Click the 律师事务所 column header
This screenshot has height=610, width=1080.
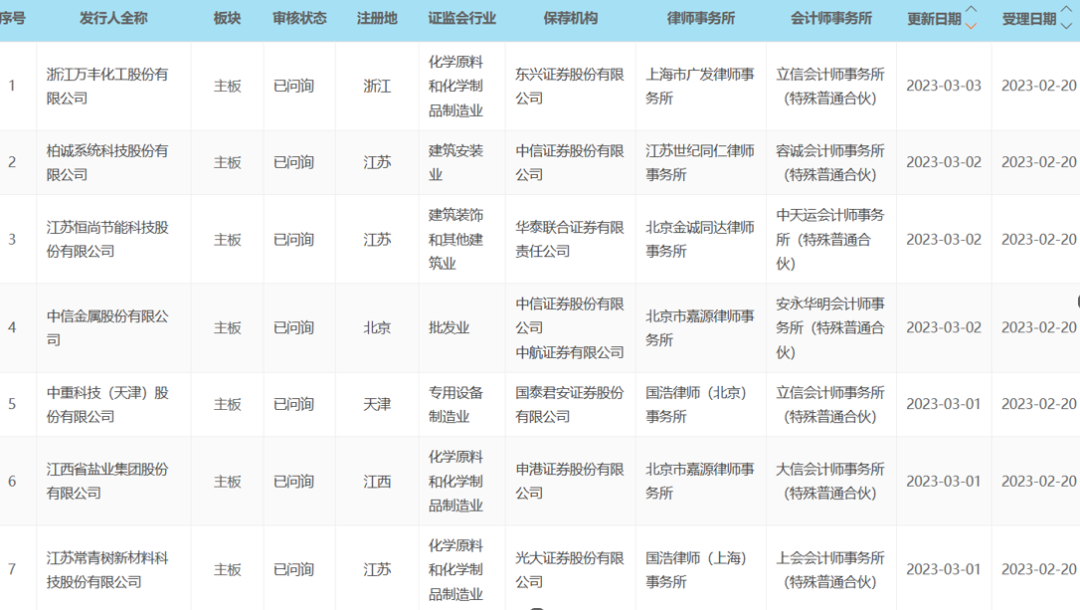click(700, 19)
